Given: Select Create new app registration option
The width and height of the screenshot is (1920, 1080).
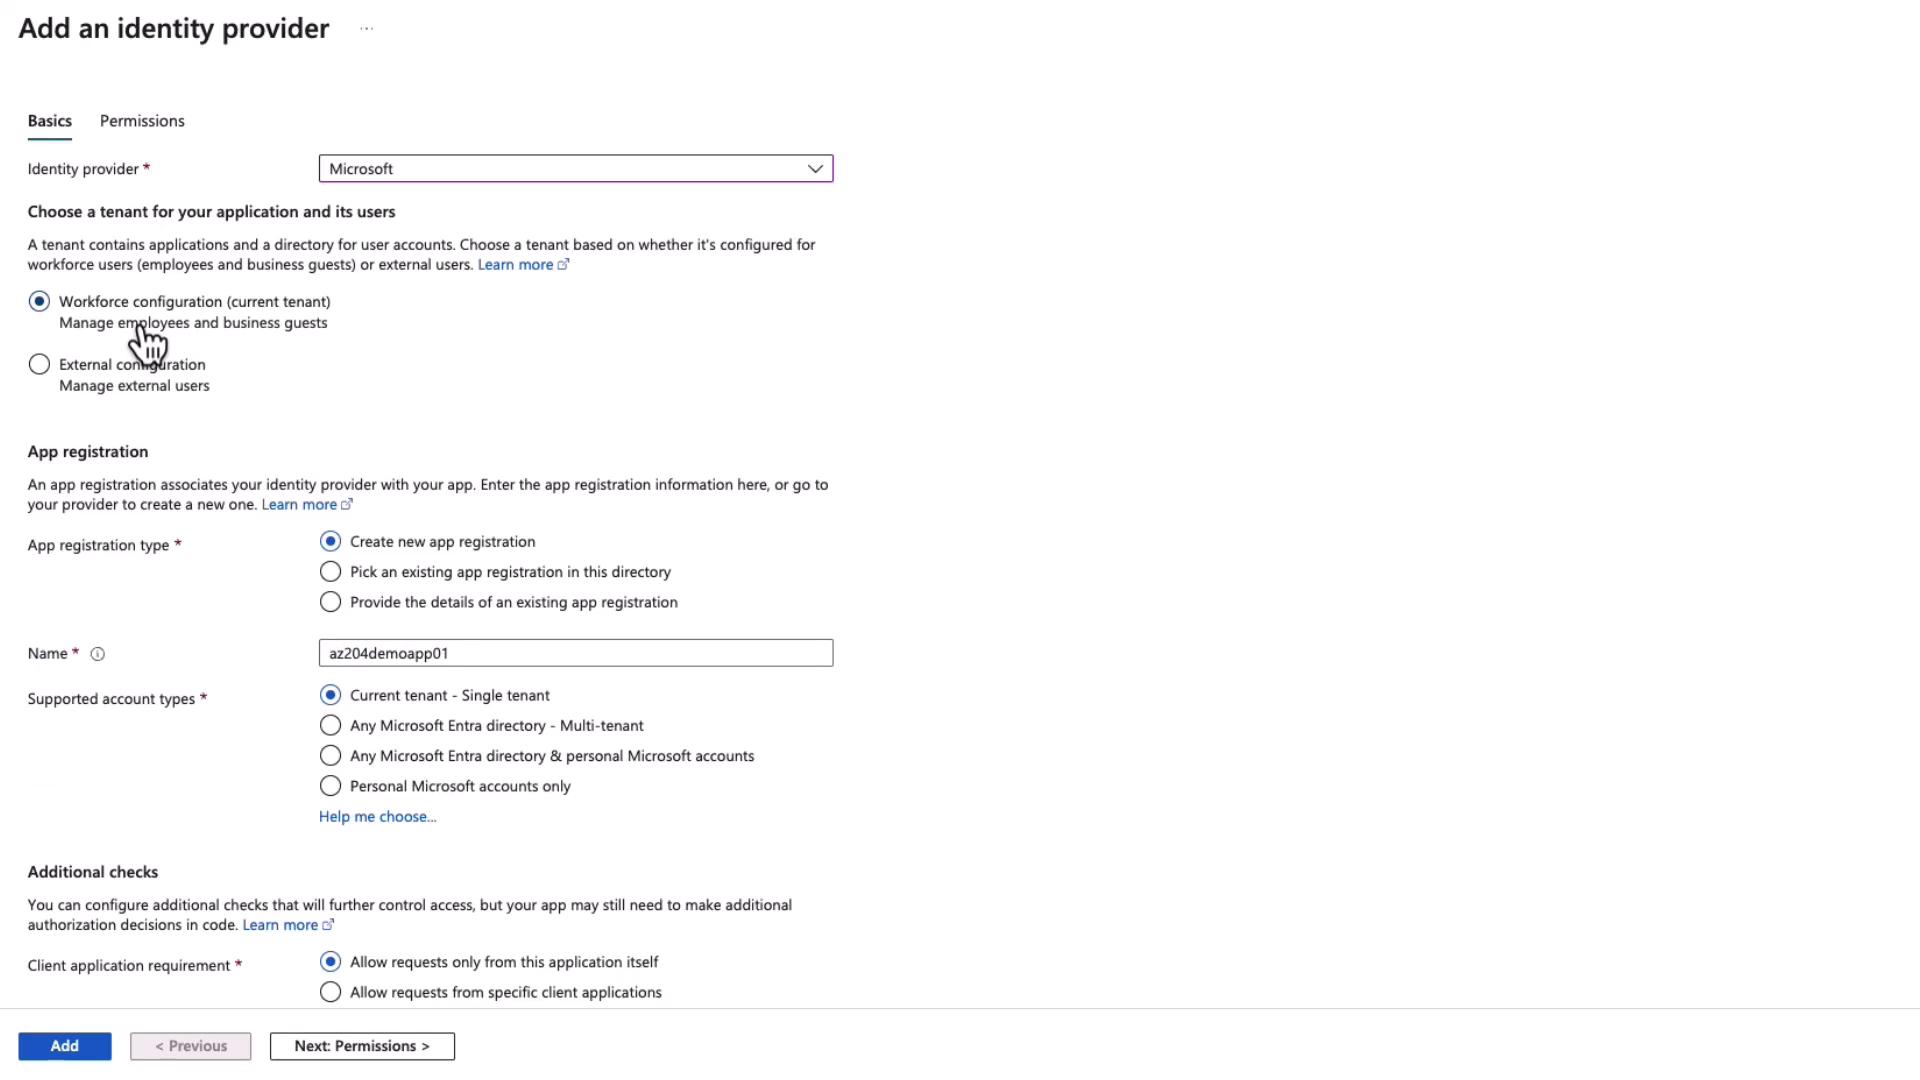Looking at the screenshot, I should click(330, 542).
